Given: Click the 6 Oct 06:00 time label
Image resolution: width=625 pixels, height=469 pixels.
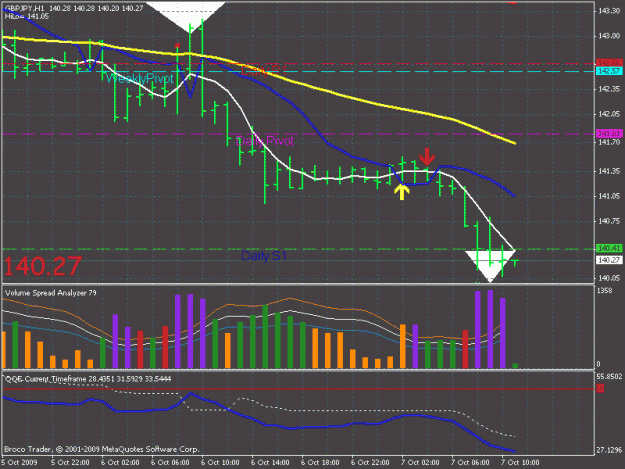Looking at the screenshot, I should pyautogui.click(x=170, y=463).
